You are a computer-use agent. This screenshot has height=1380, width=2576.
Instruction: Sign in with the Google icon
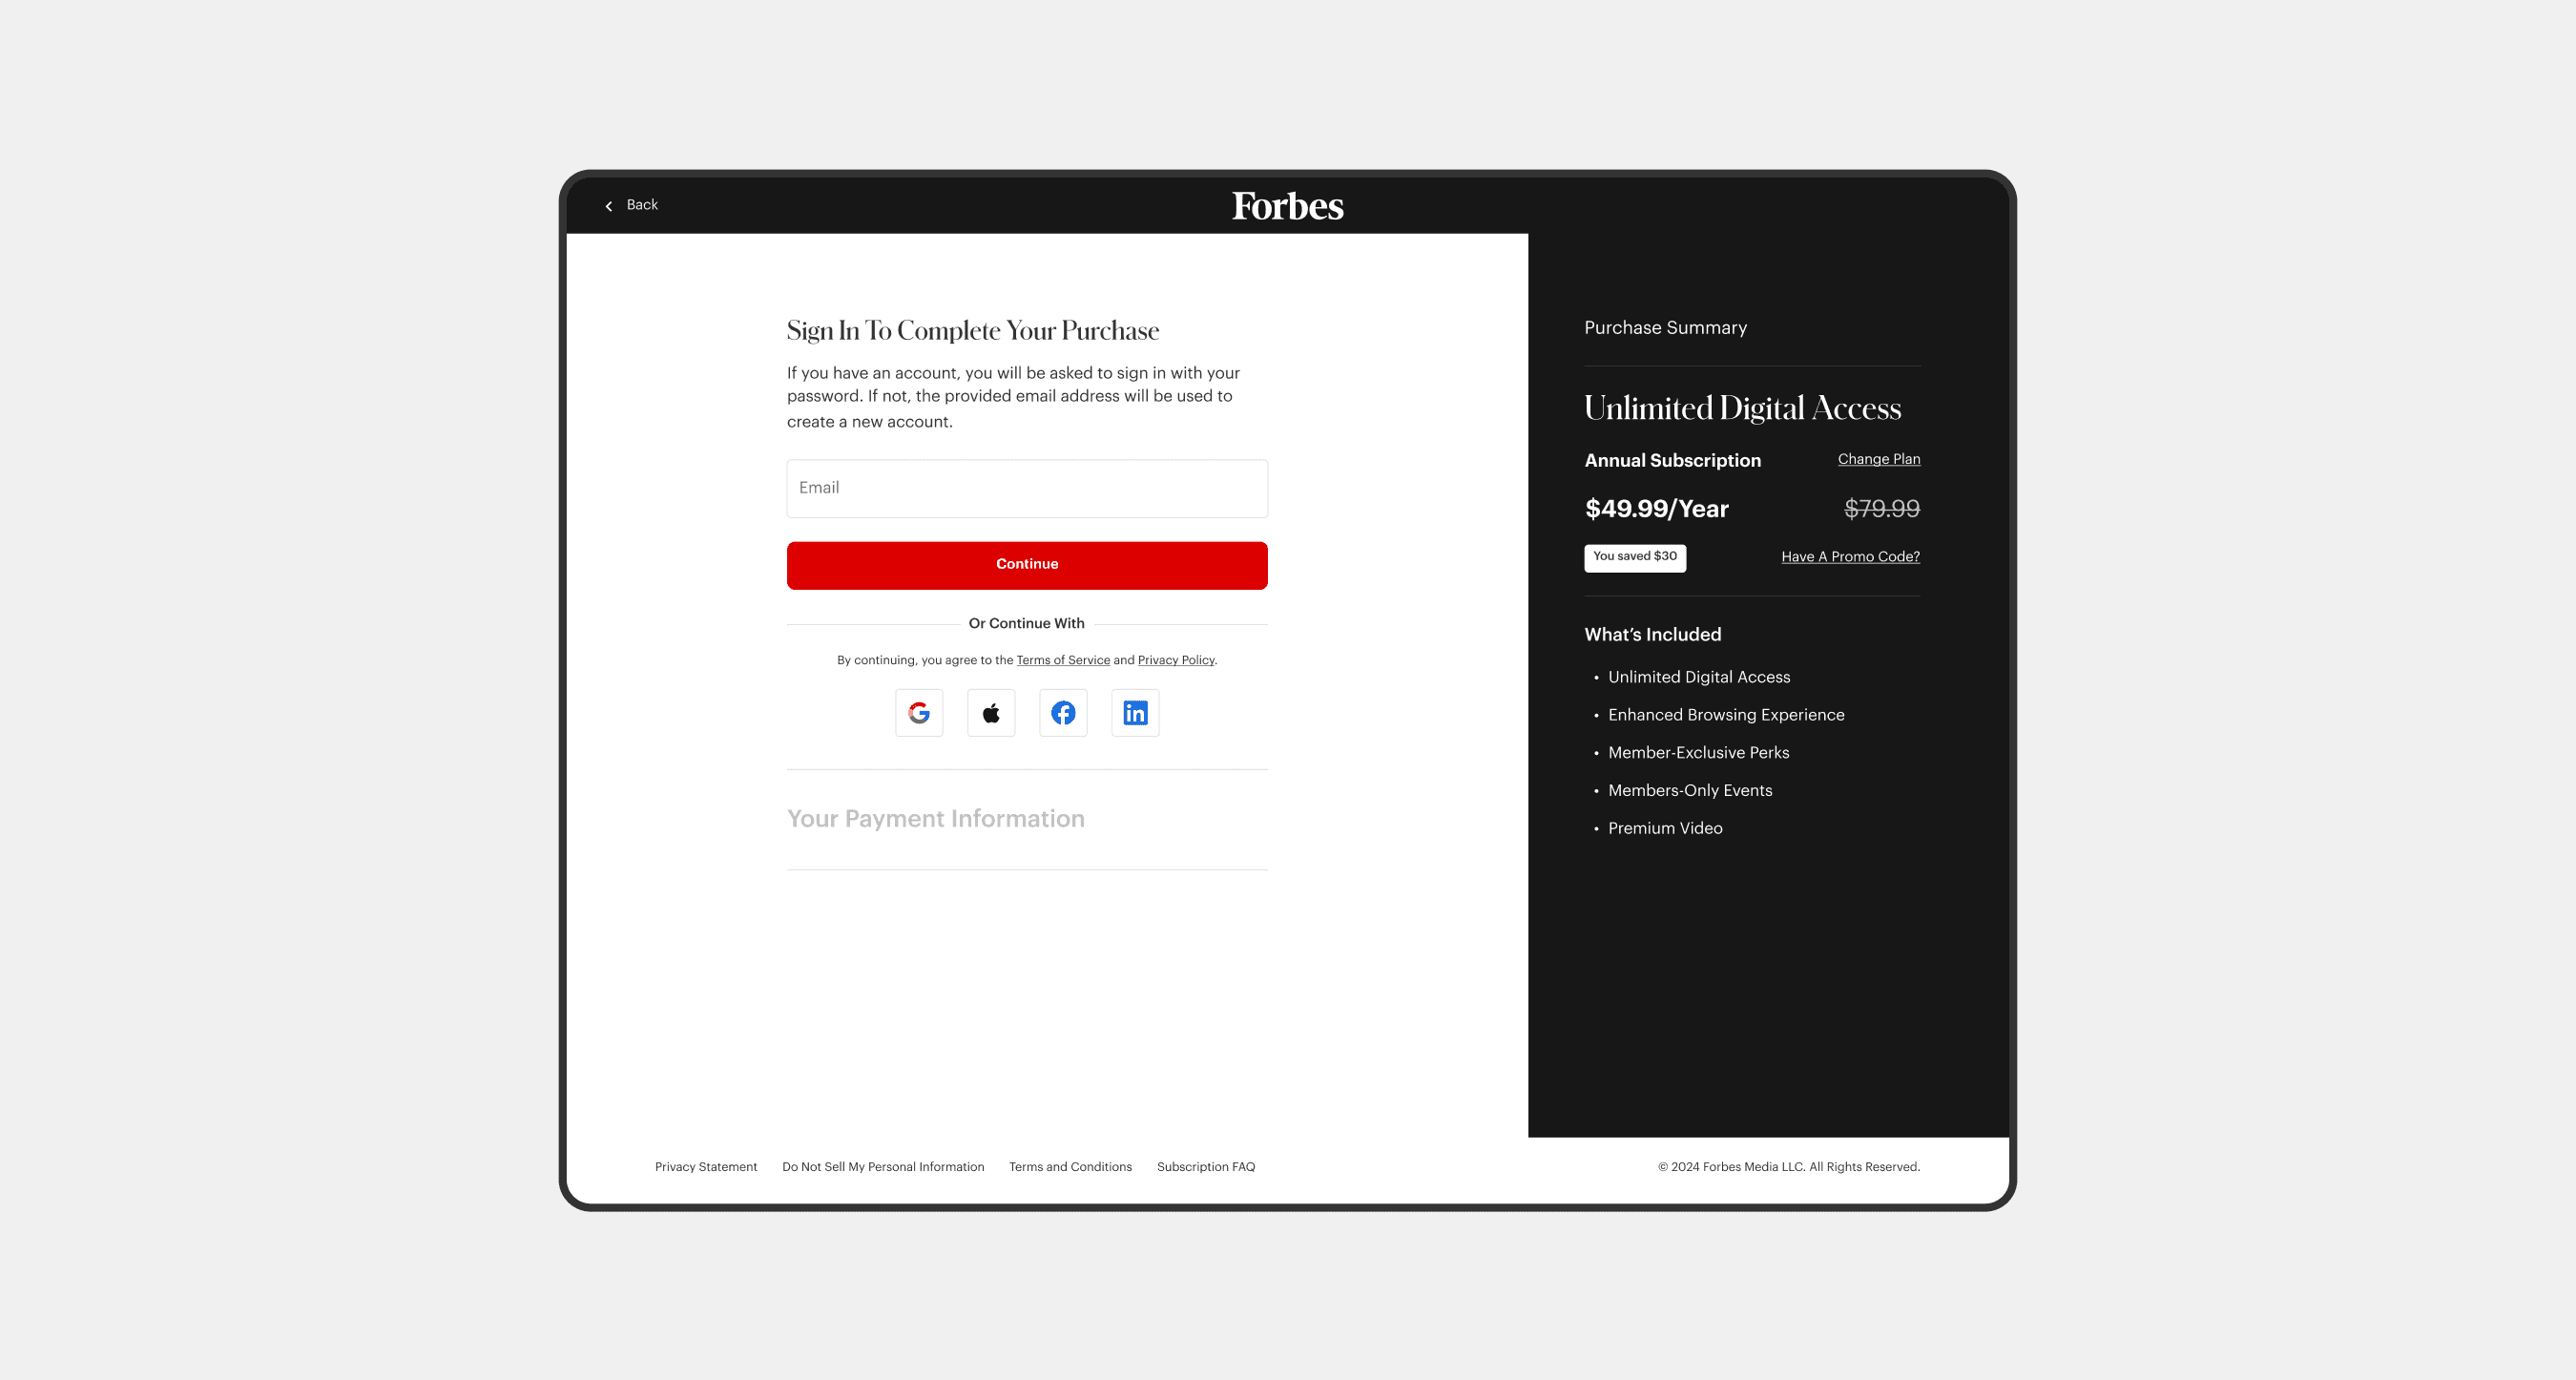point(919,713)
